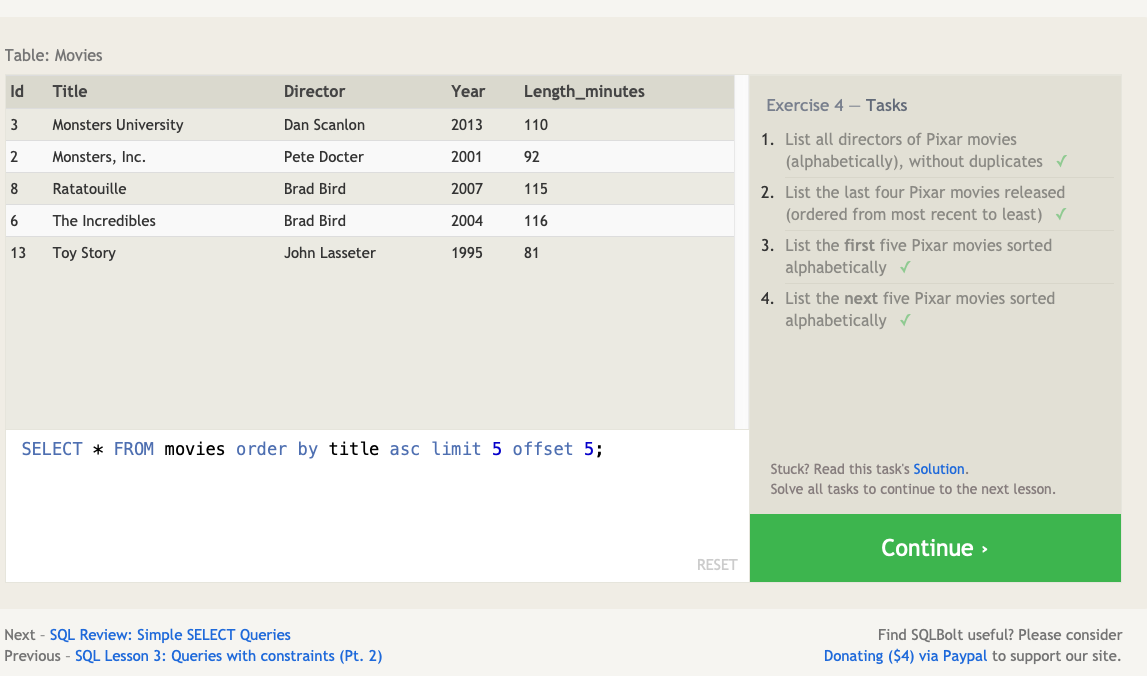1147x676 pixels.
Task: Click task 4 about next five Pixar movies
Action: [x=920, y=309]
